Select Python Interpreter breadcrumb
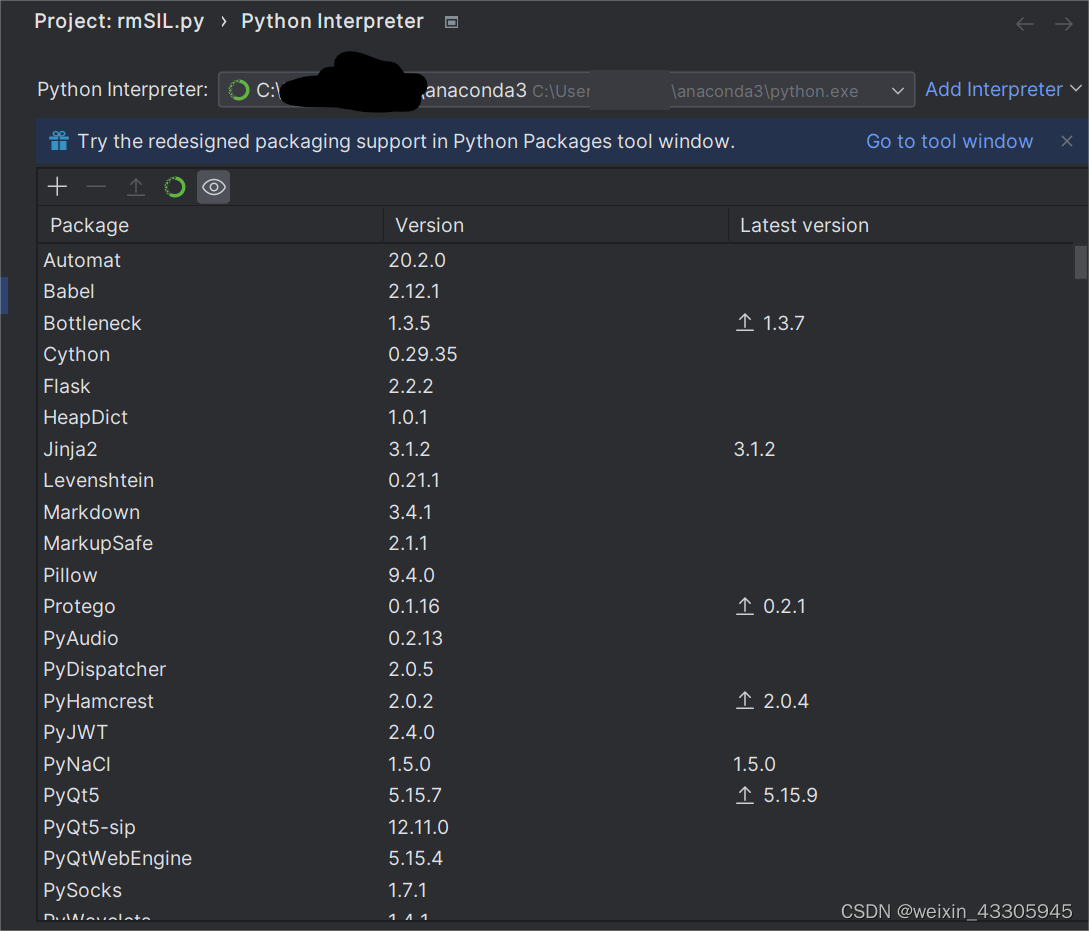This screenshot has width=1089, height=931. pos(332,22)
